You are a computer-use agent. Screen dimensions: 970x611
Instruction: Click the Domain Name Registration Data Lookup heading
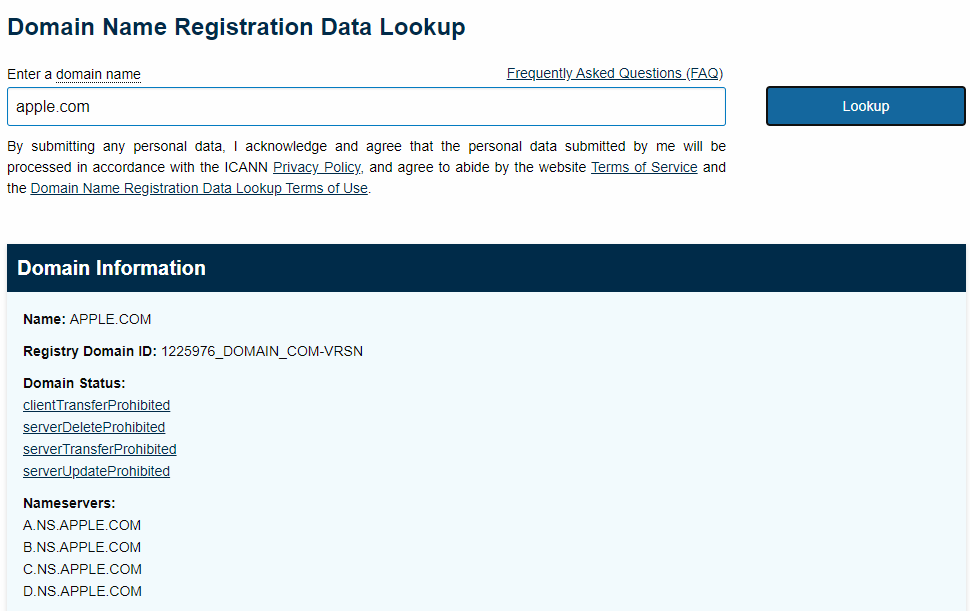(x=236, y=27)
